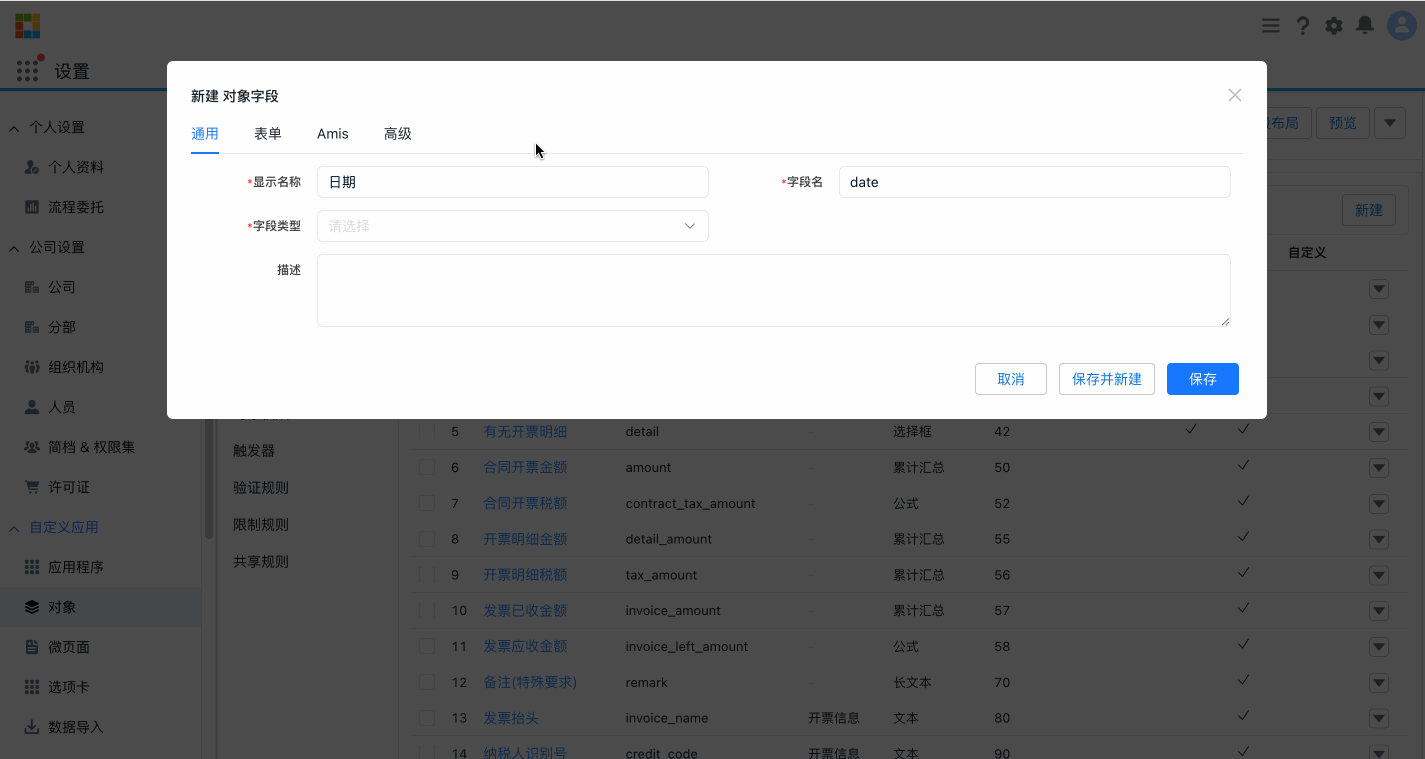
Task: Toggle the checkbox for row 8 开票明细金额
Action: [x=427, y=538]
